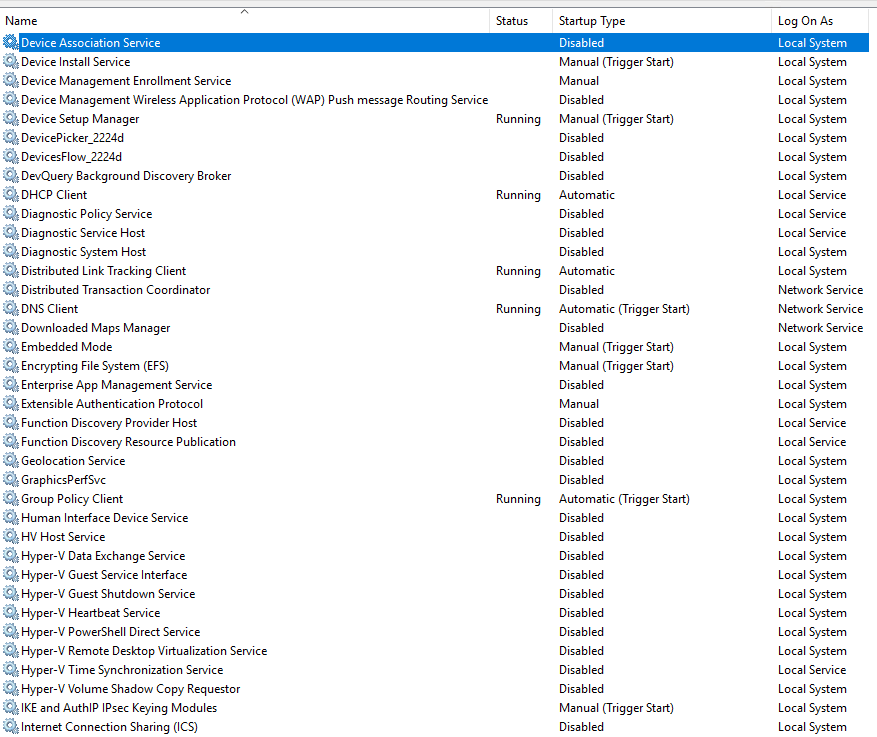
Task: Click Manual (Trigger Start) for Embedded Mode
Action: (616, 347)
